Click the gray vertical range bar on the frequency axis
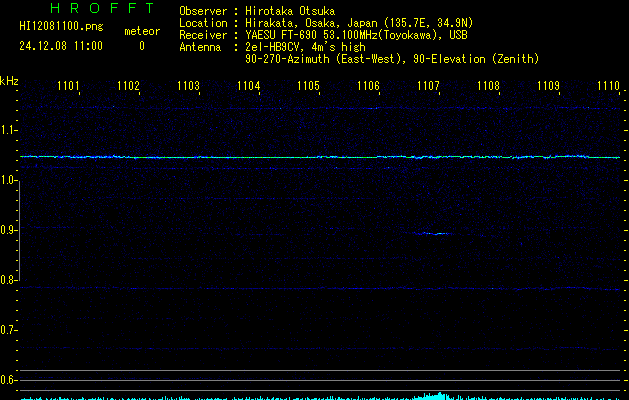 [x=19, y=230]
